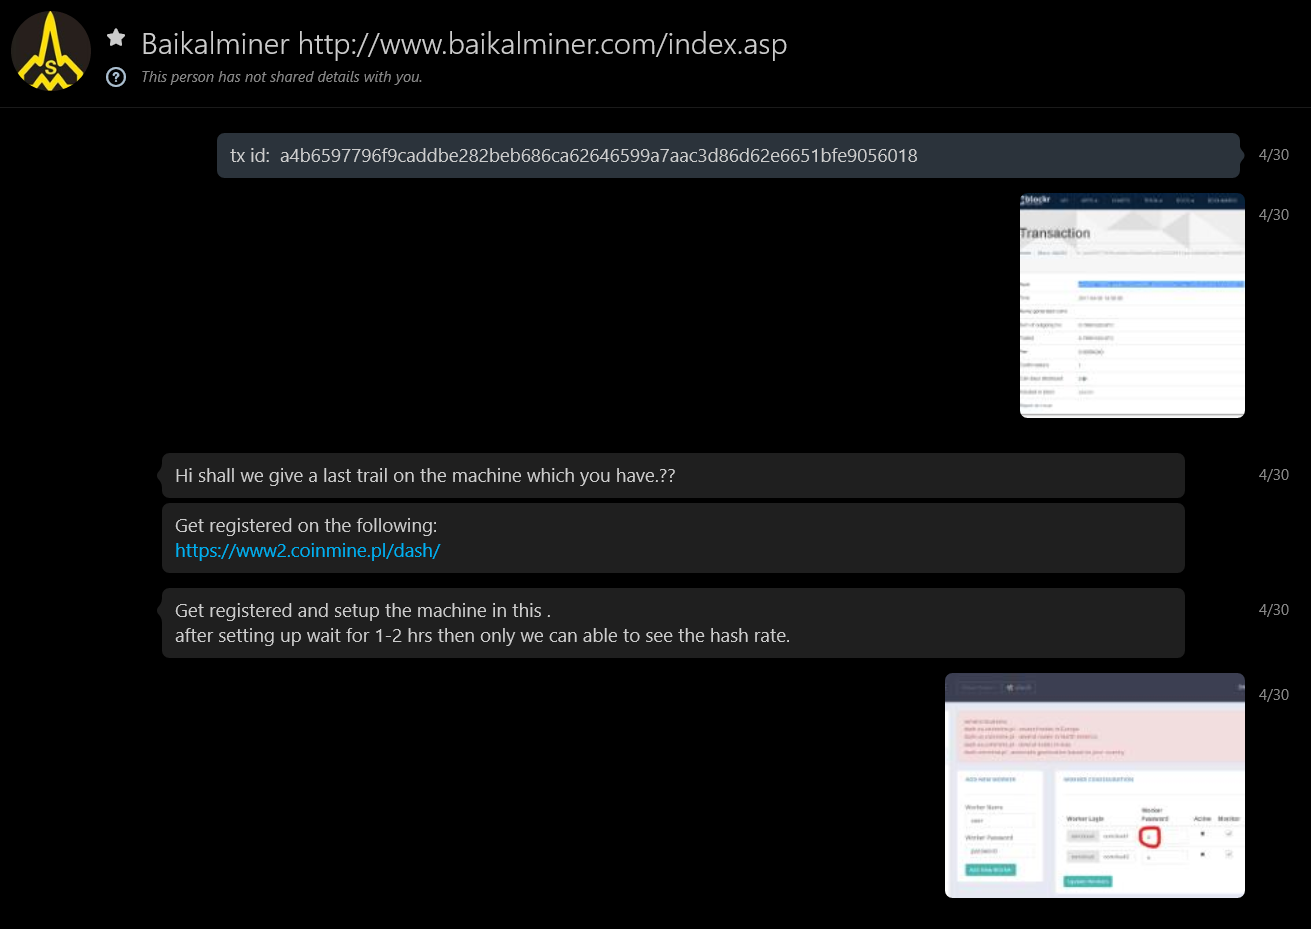
Task: Click the question mark status icon
Action: (x=116, y=77)
